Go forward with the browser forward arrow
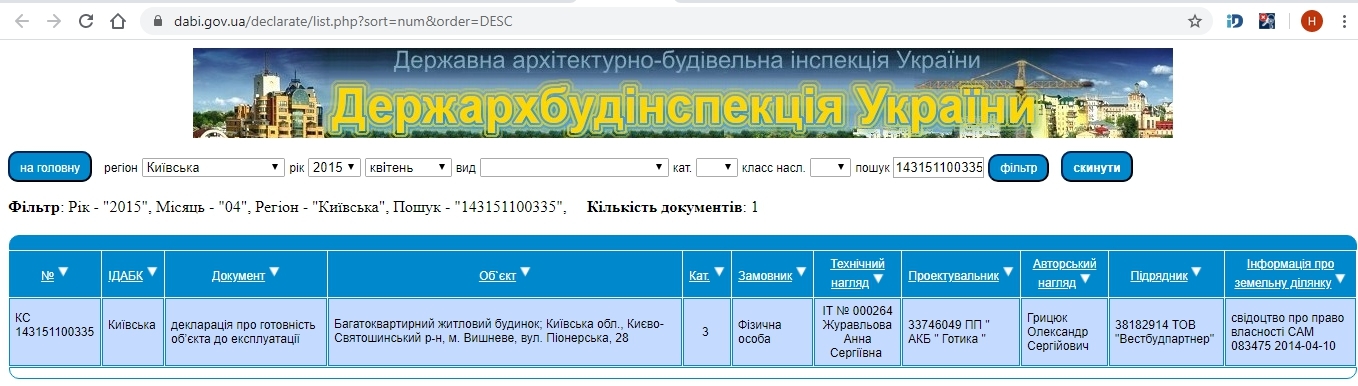This screenshot has width=1358, height=386. pyautogui.click(x=53, y=20)
